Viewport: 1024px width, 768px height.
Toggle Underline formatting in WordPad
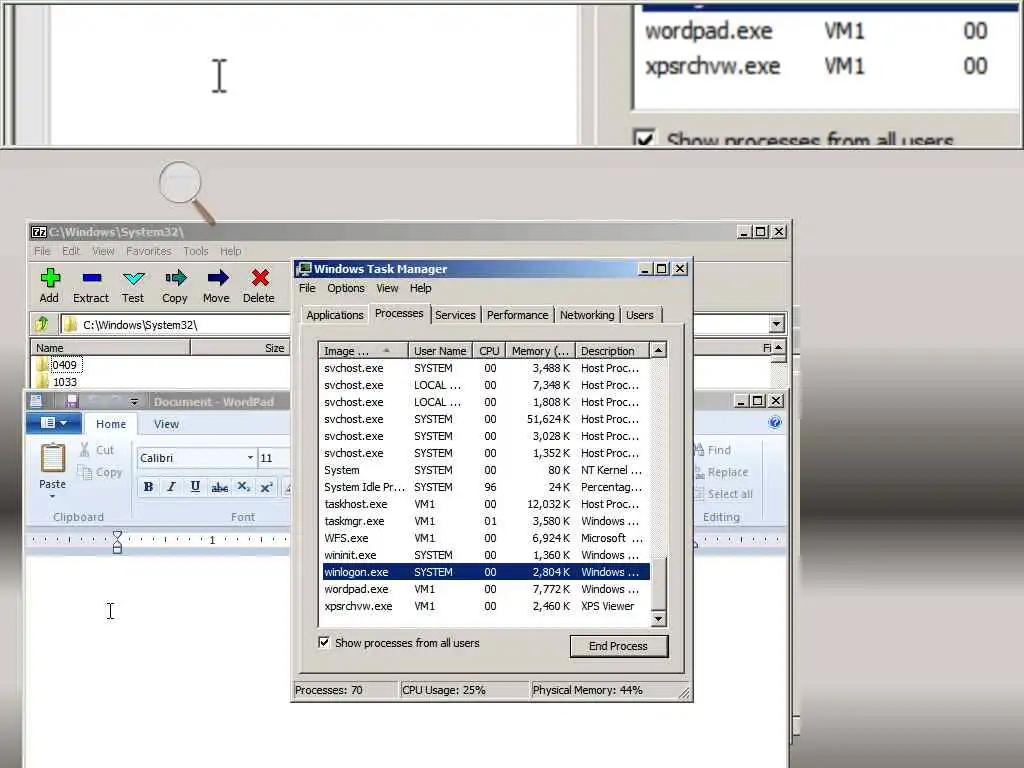tap(195, 487)
